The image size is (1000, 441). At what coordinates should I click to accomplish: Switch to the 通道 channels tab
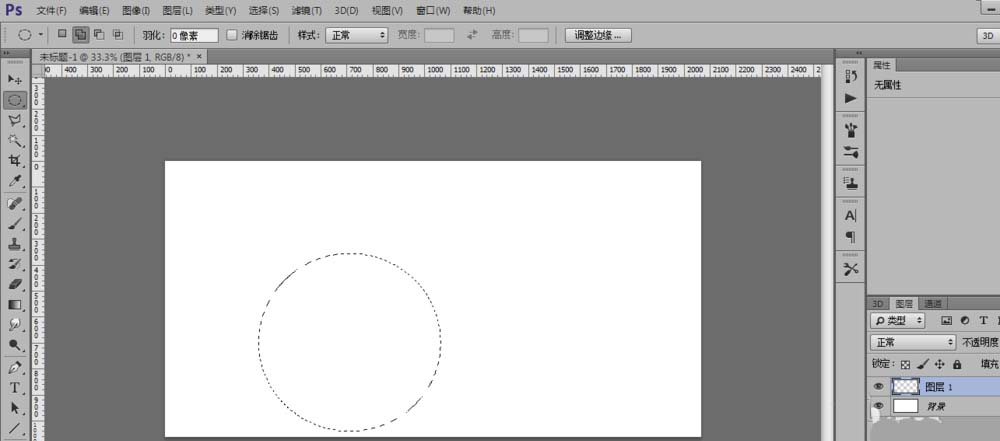point(932,303)
